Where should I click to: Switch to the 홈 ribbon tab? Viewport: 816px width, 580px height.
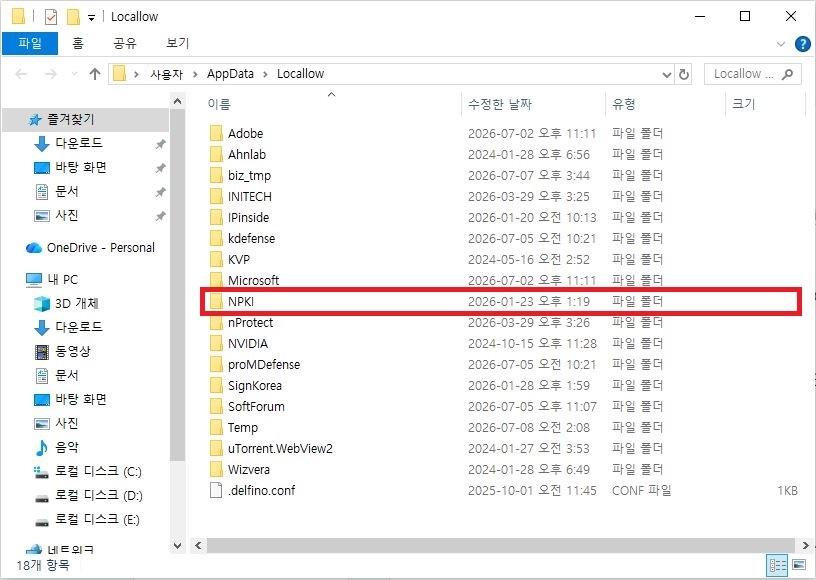(78, 43)
